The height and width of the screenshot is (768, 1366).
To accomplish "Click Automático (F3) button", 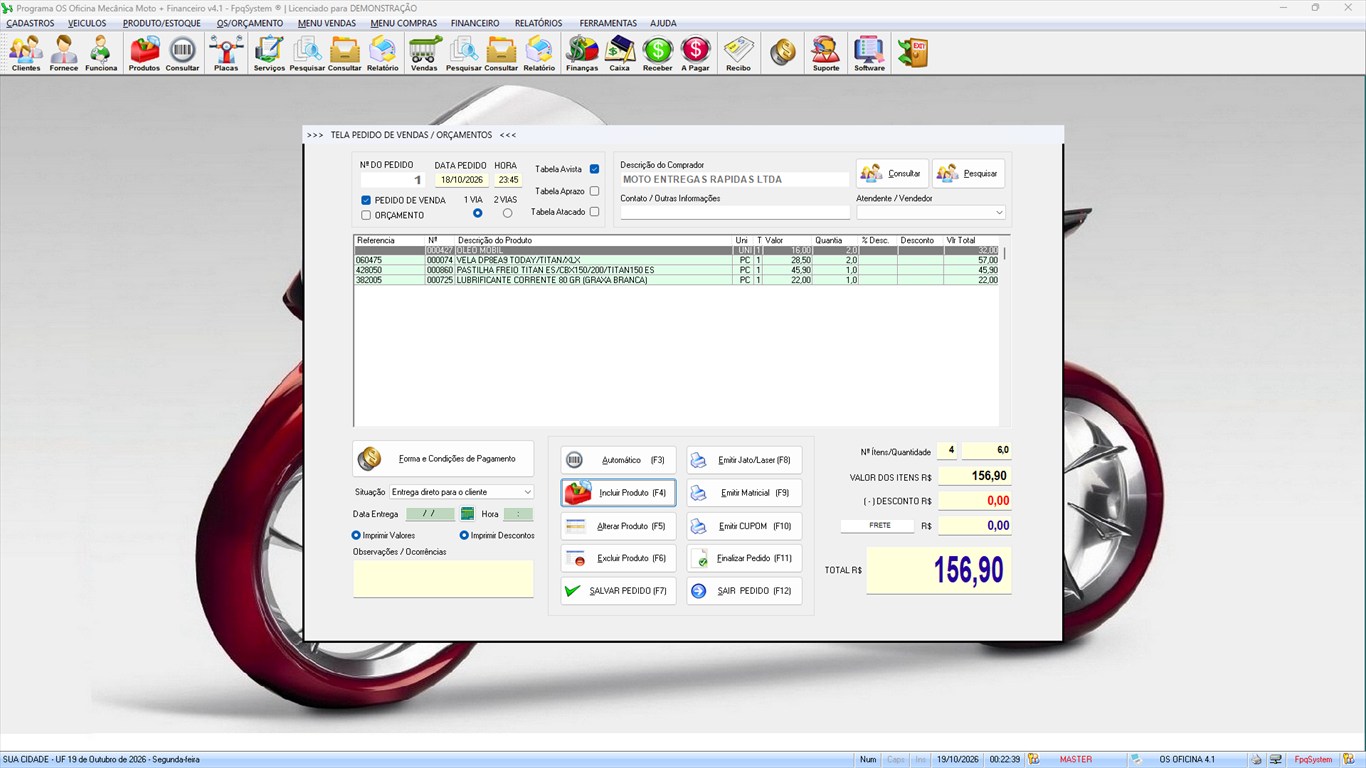I will (618, 460).
